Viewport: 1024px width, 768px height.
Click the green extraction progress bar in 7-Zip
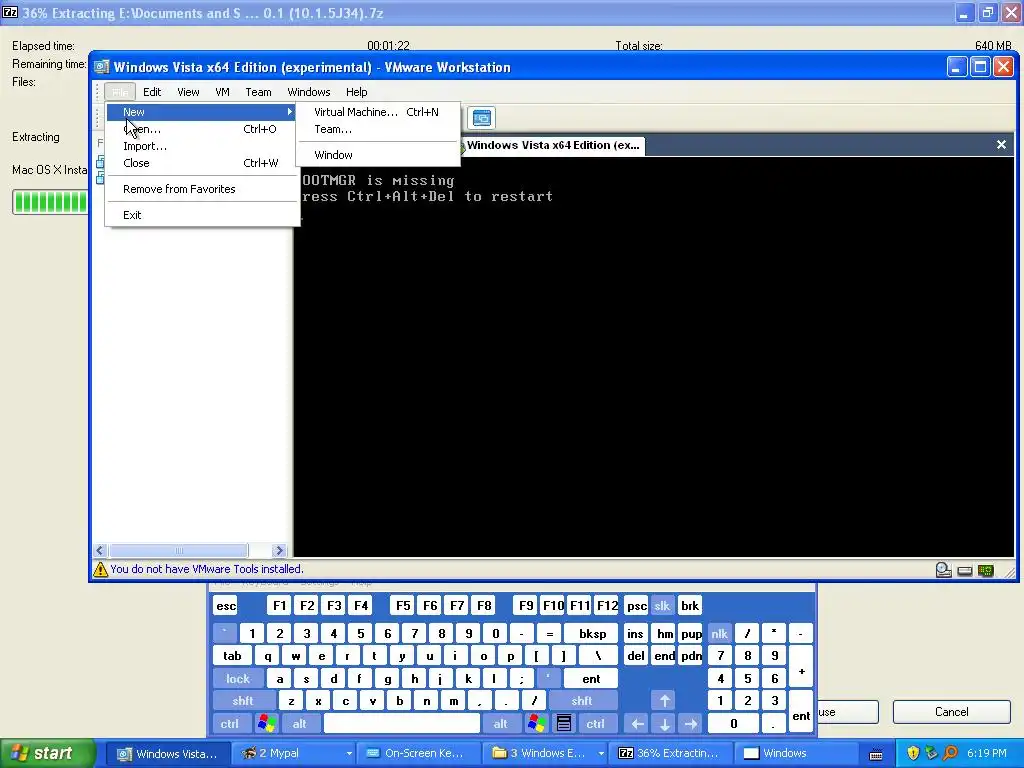pyautogui.click(x=50, y=202)
